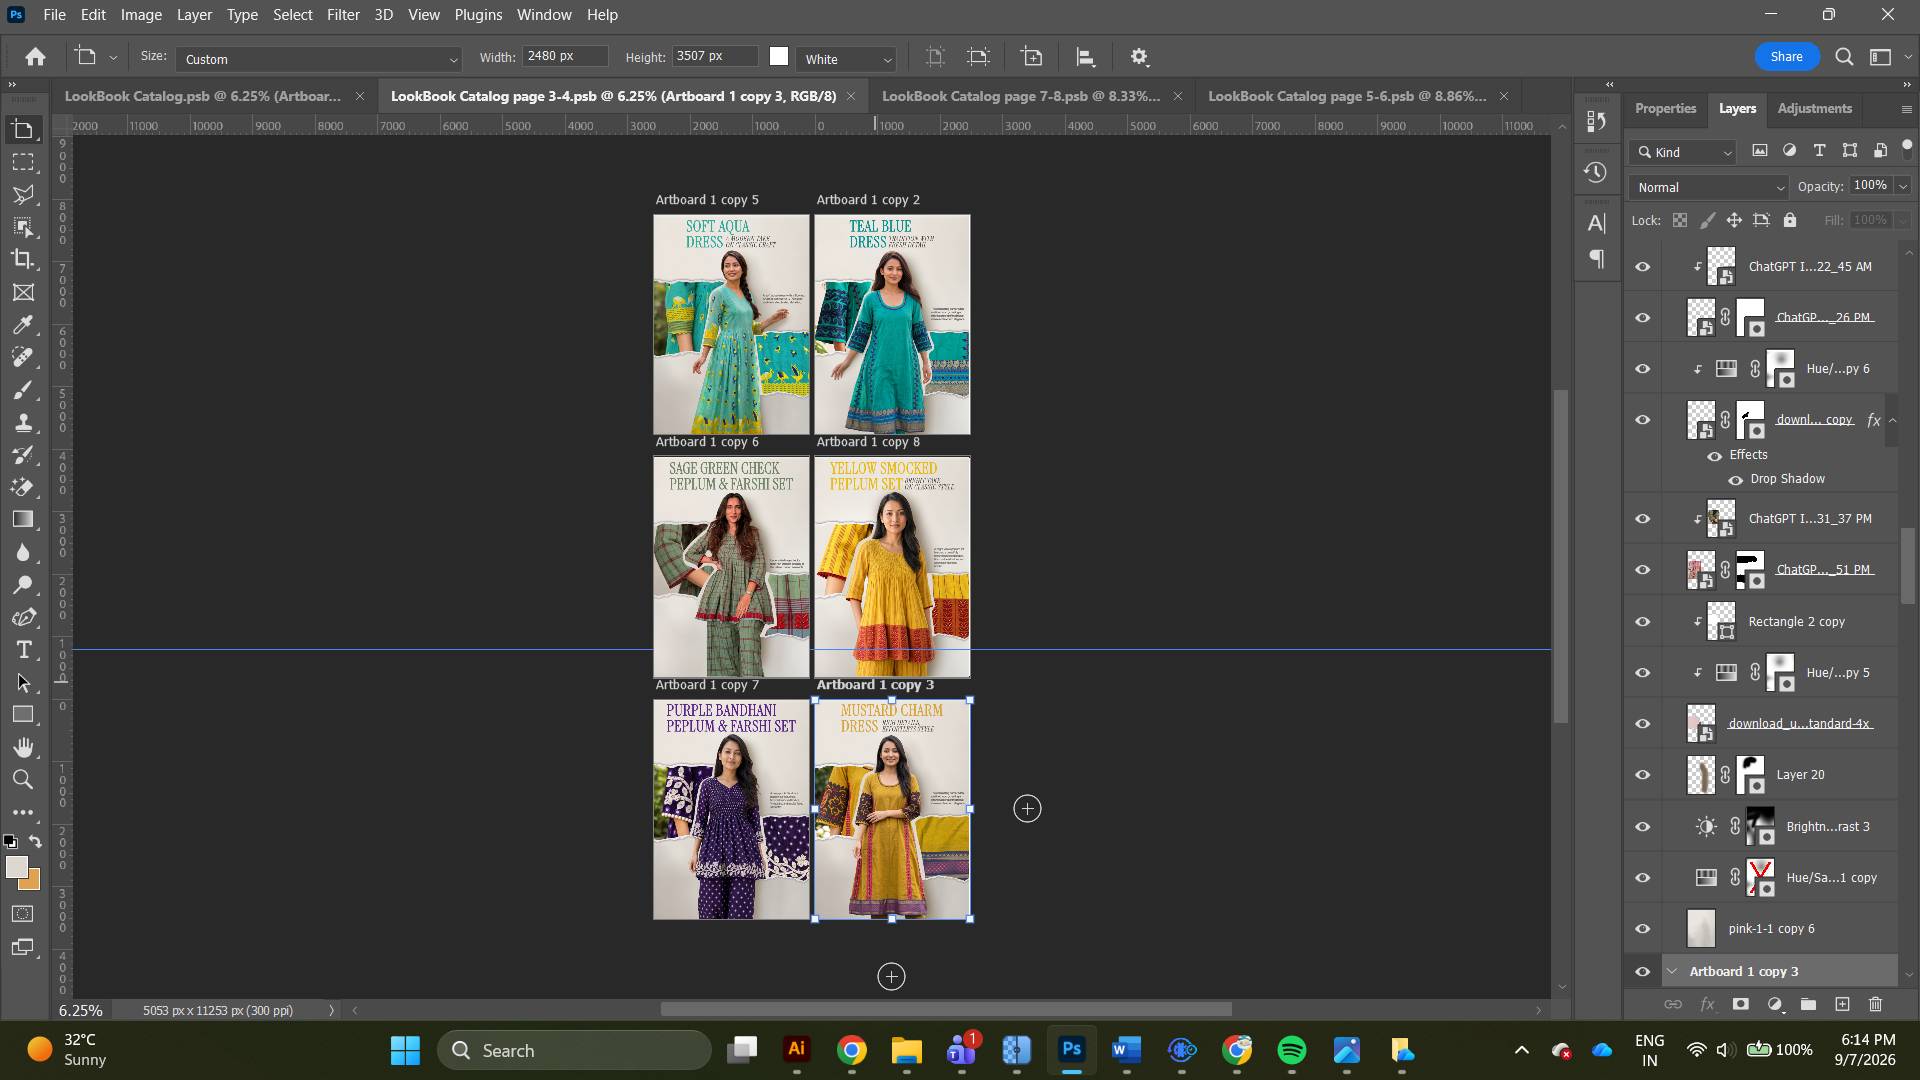
Task: Open the blend mode Normal dropdown
Action: (1708, 187)
